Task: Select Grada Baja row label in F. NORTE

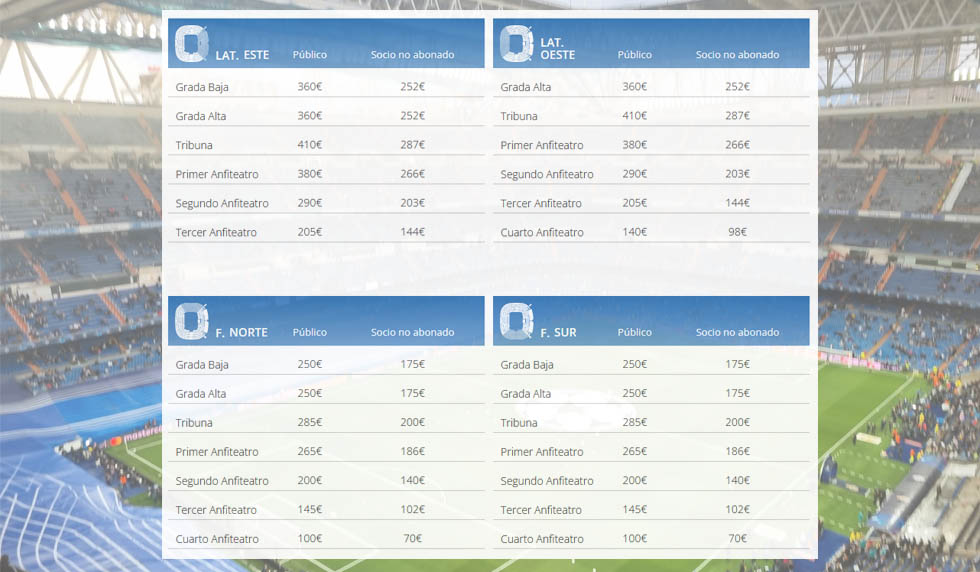Action: 202,364
